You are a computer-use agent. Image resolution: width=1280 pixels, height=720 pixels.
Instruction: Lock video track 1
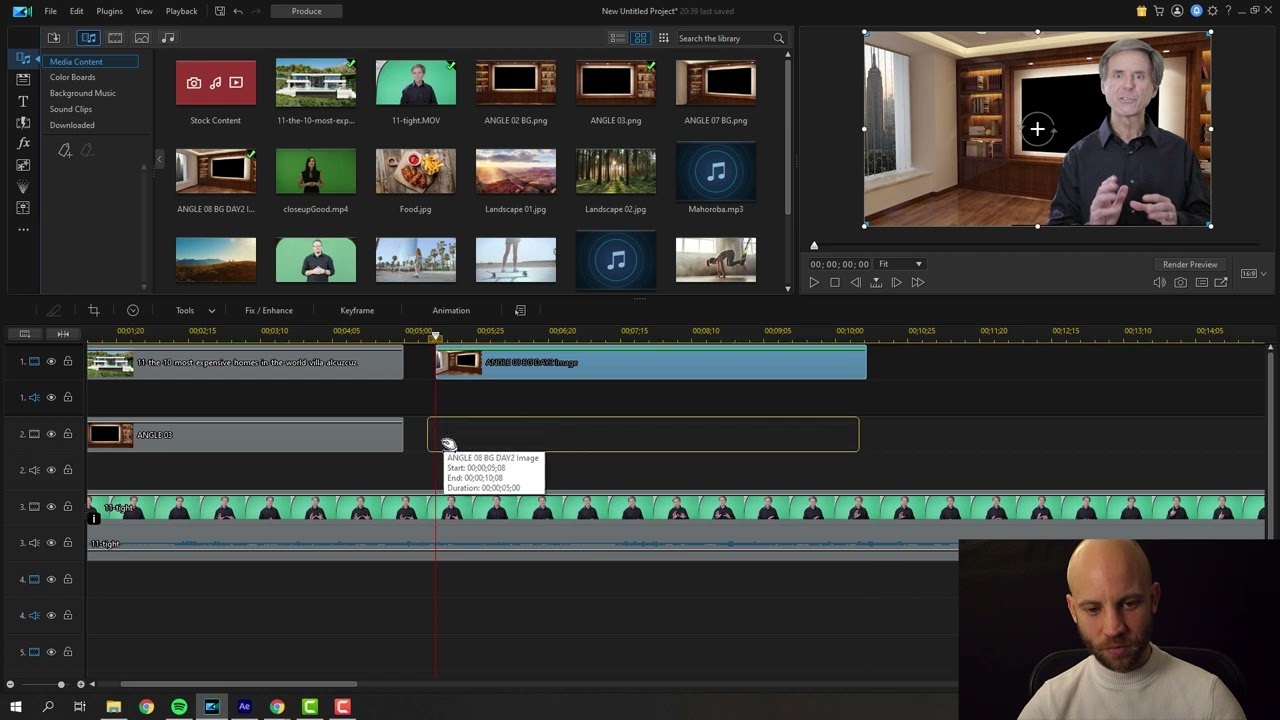point(68,361)
